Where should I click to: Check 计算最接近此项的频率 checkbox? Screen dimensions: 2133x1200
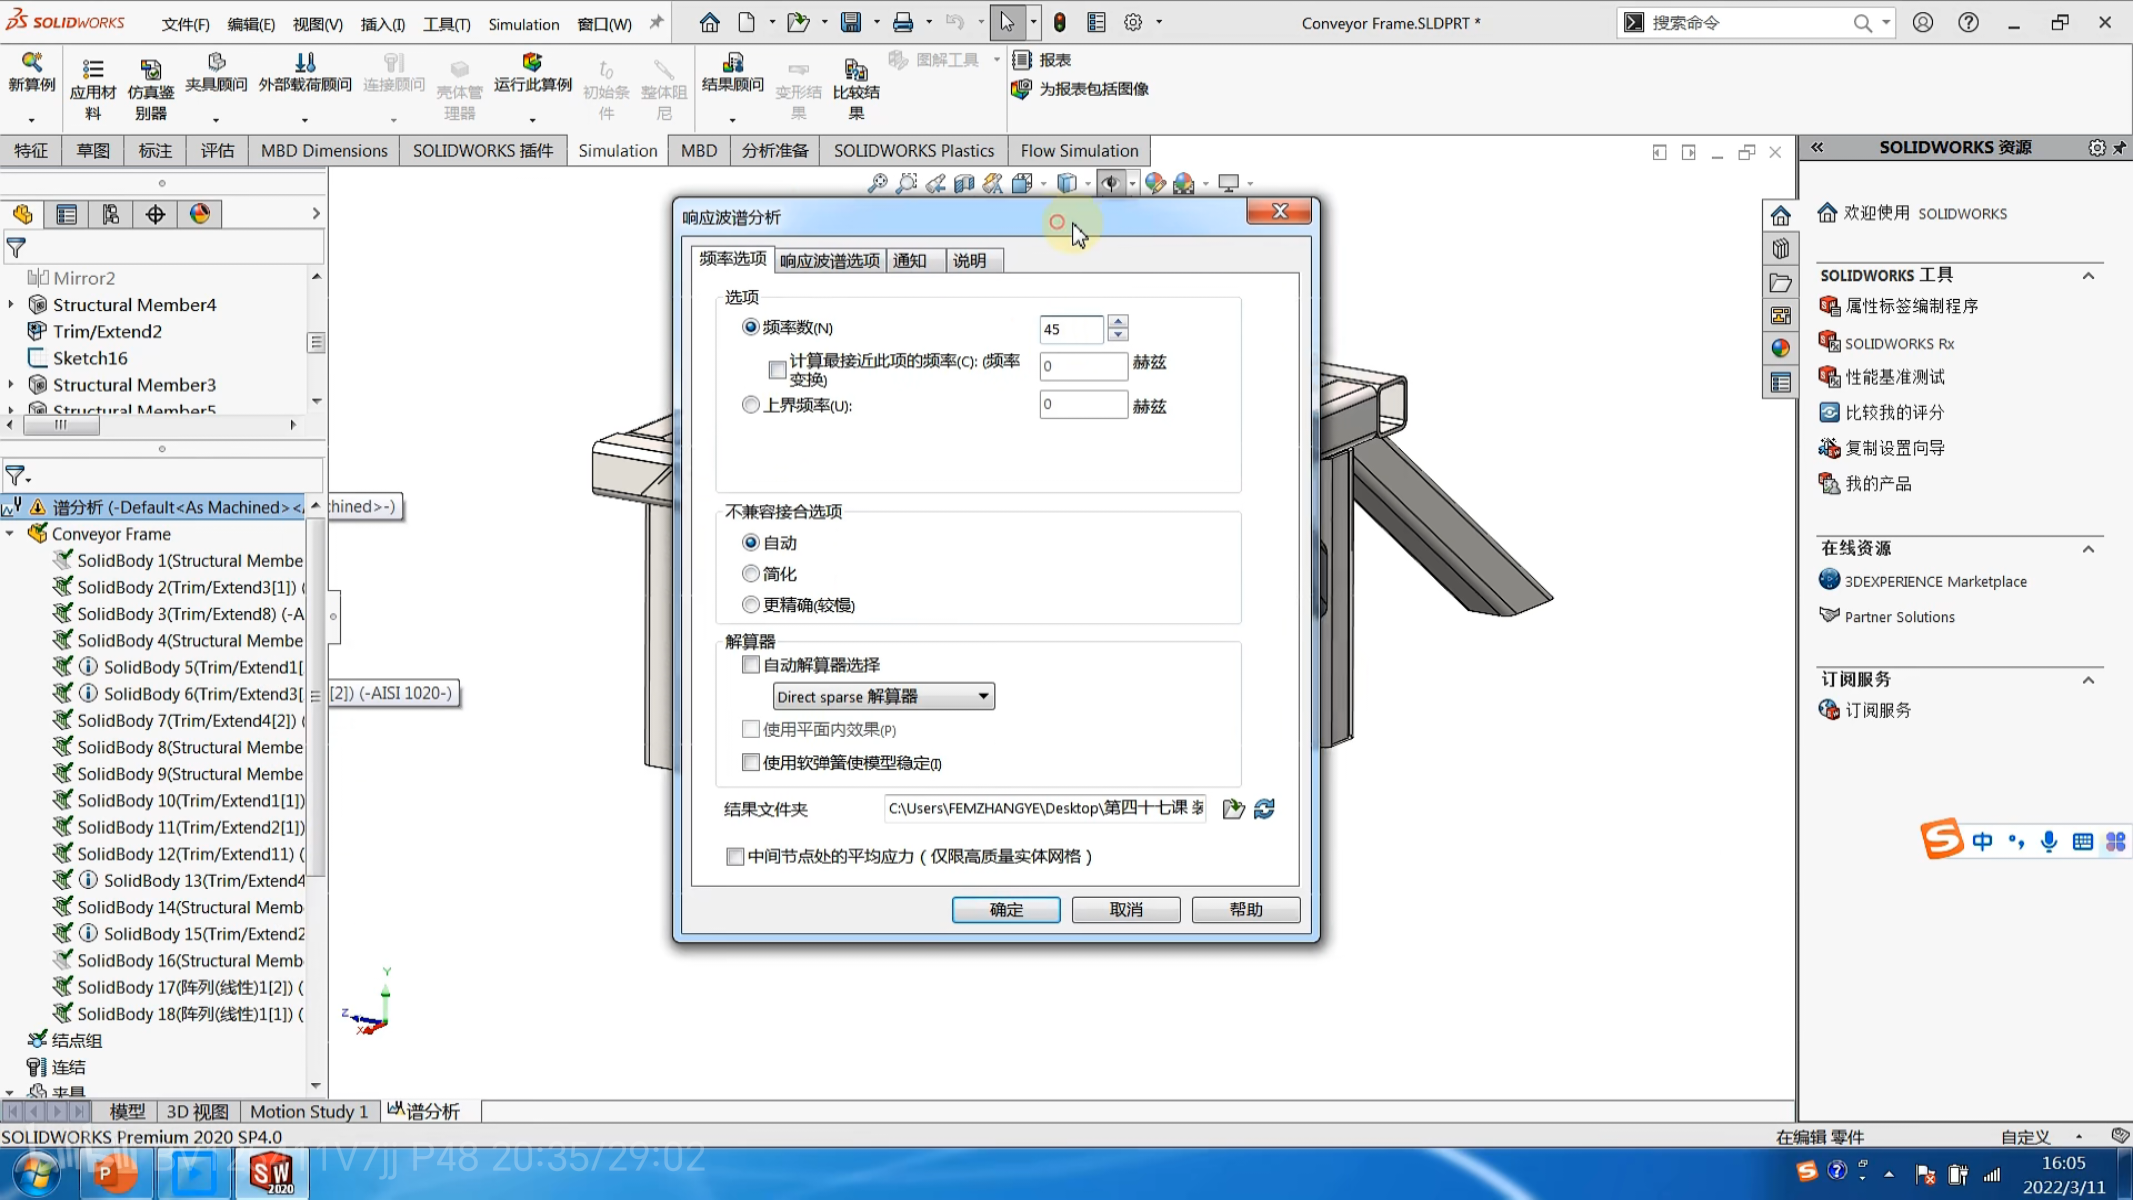pos(777,370)
